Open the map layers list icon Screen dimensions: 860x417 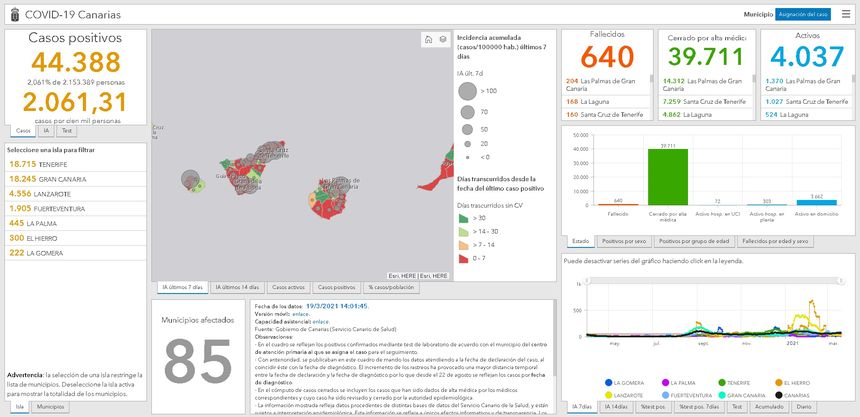coord(442,40)
